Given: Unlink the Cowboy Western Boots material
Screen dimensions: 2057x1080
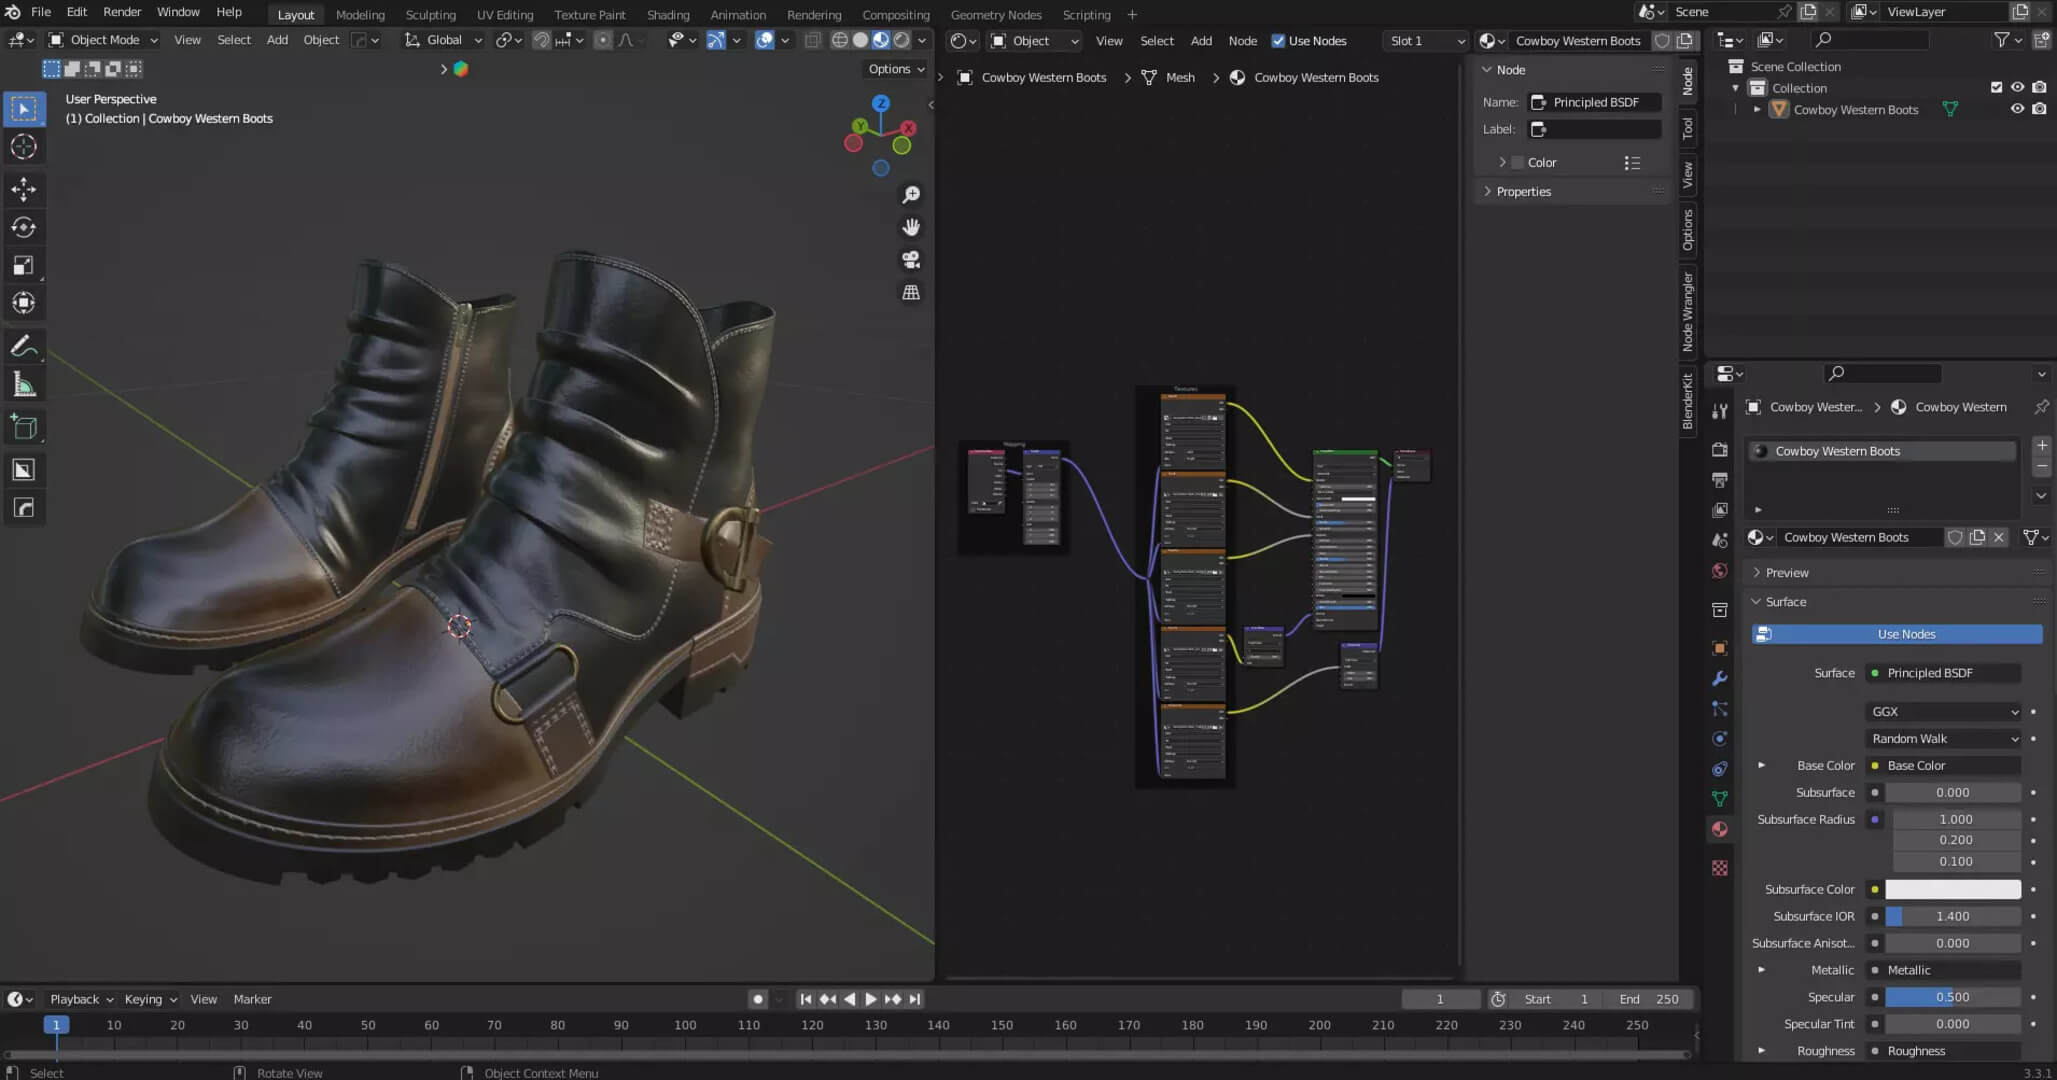Looking at the screenshot, I should pyautogui.click(x=1999, y=537).
